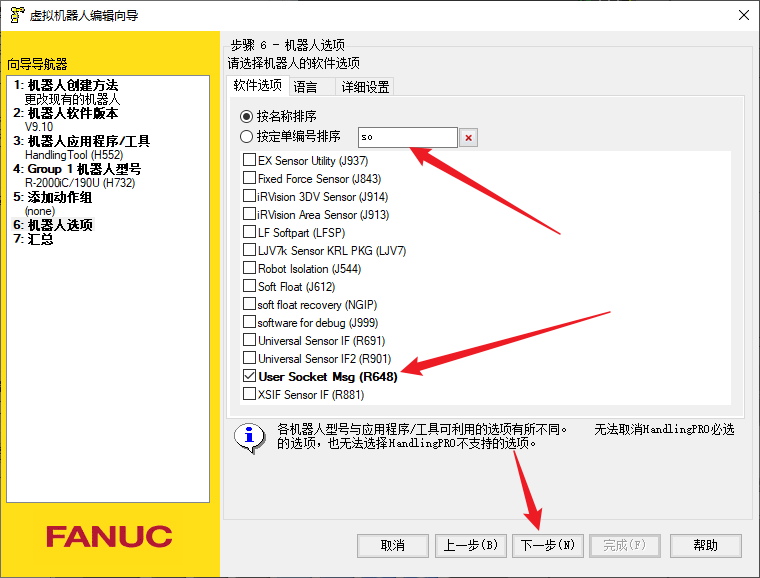Open 帮助 help button
The height and width of the screenshot is (578, 760).
[706, 546]
